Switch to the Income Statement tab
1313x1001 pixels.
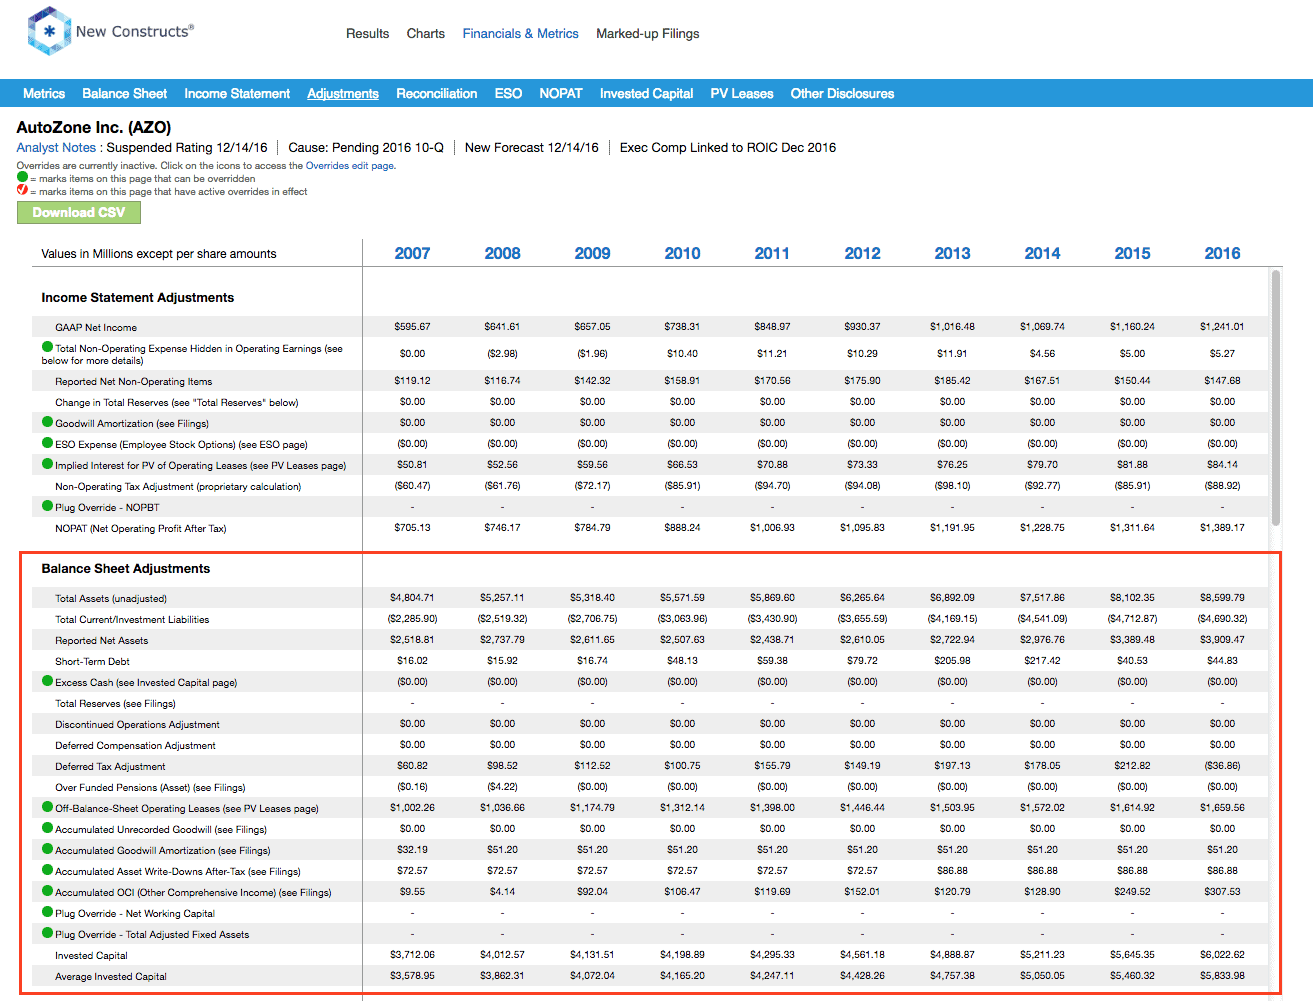tap(237, 93)
